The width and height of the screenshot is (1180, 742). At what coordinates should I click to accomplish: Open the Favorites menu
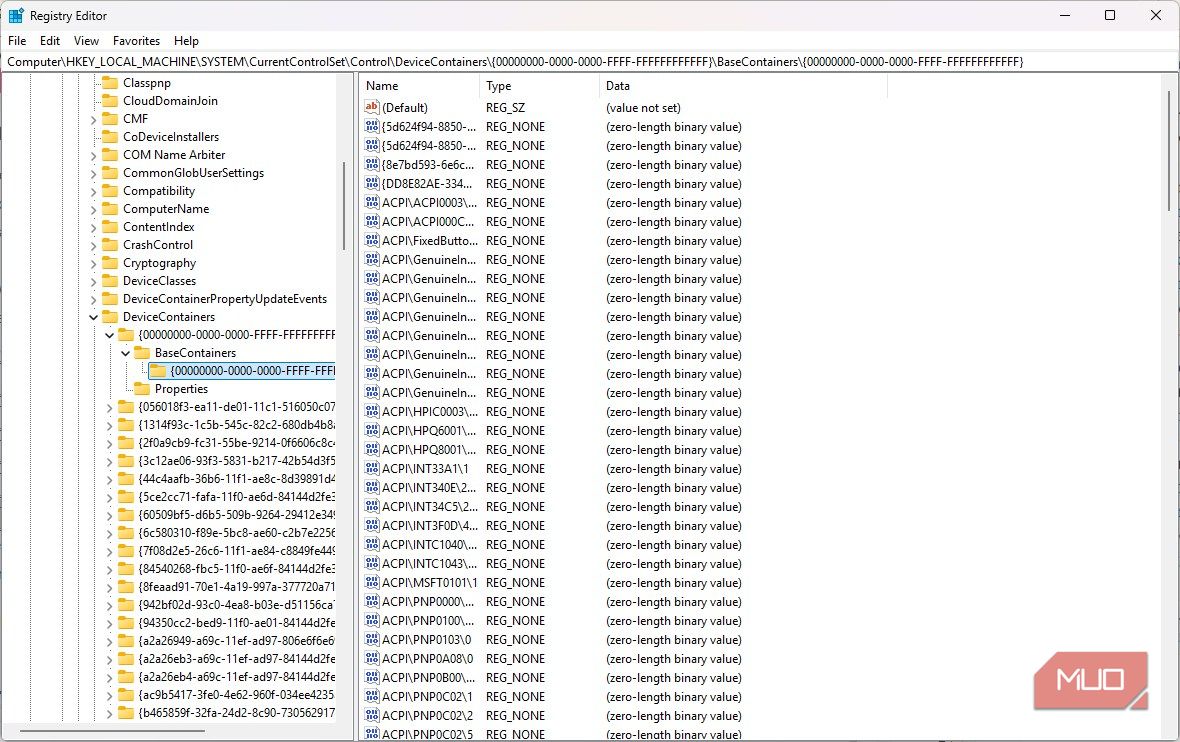pyautogui.click(x=136, y=41)
